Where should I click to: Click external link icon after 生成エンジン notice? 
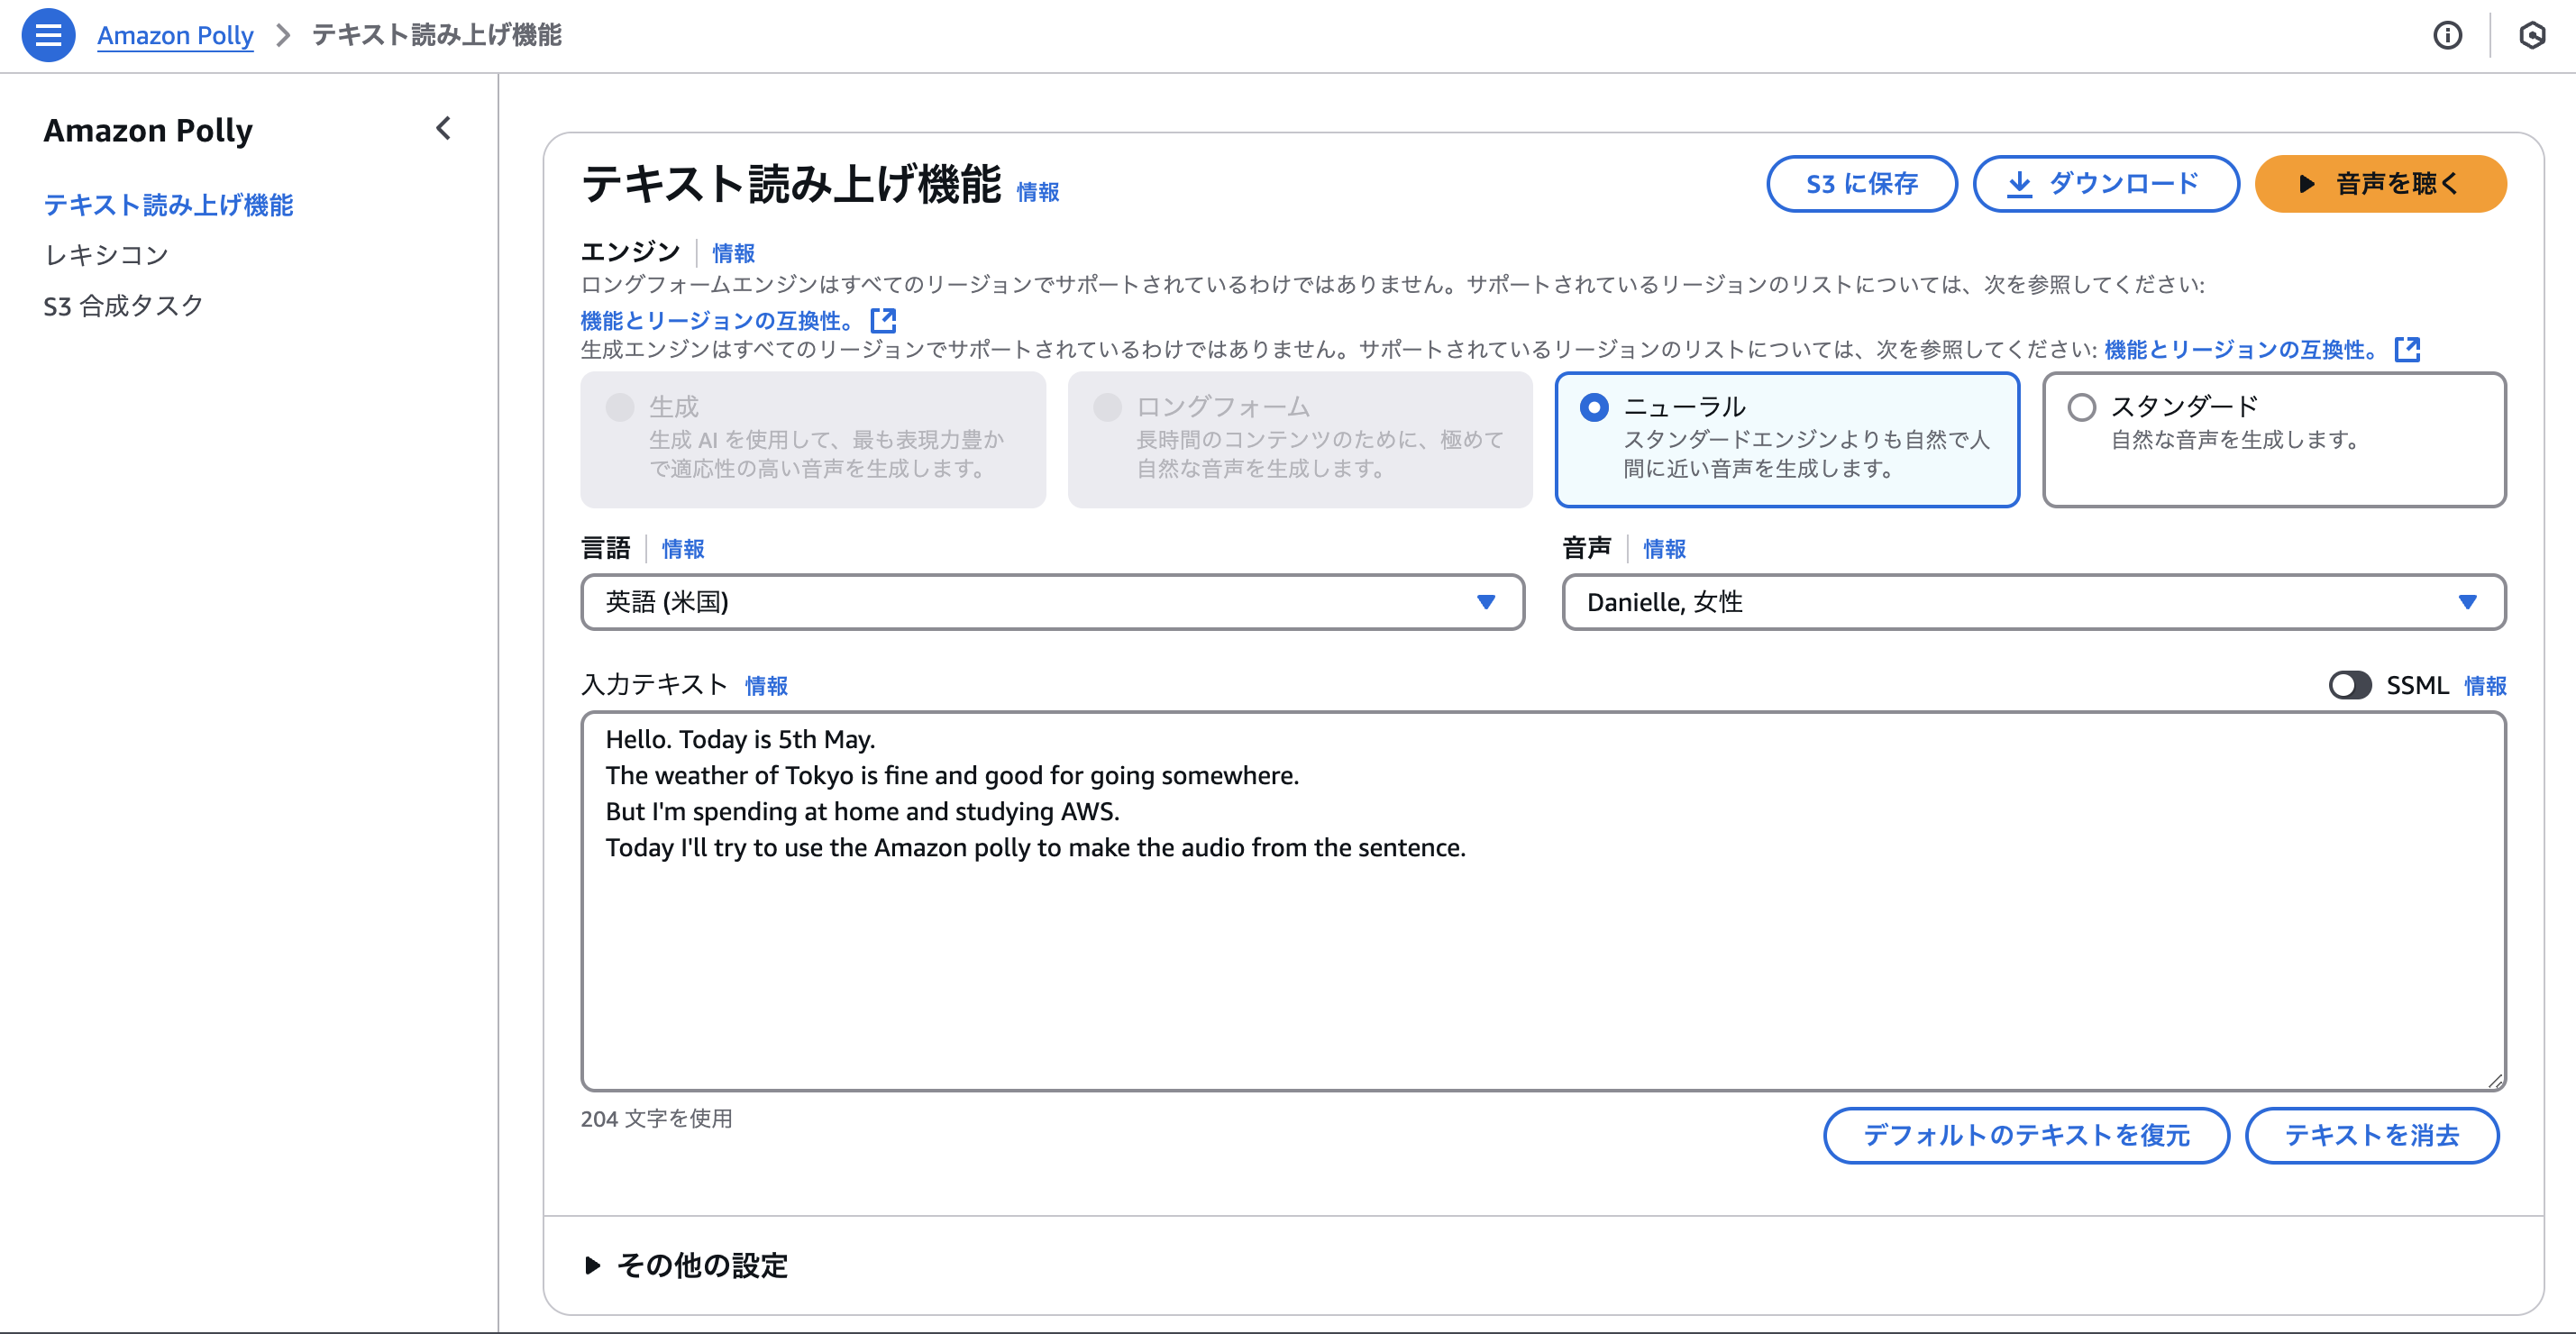[x=2409, y=349]
